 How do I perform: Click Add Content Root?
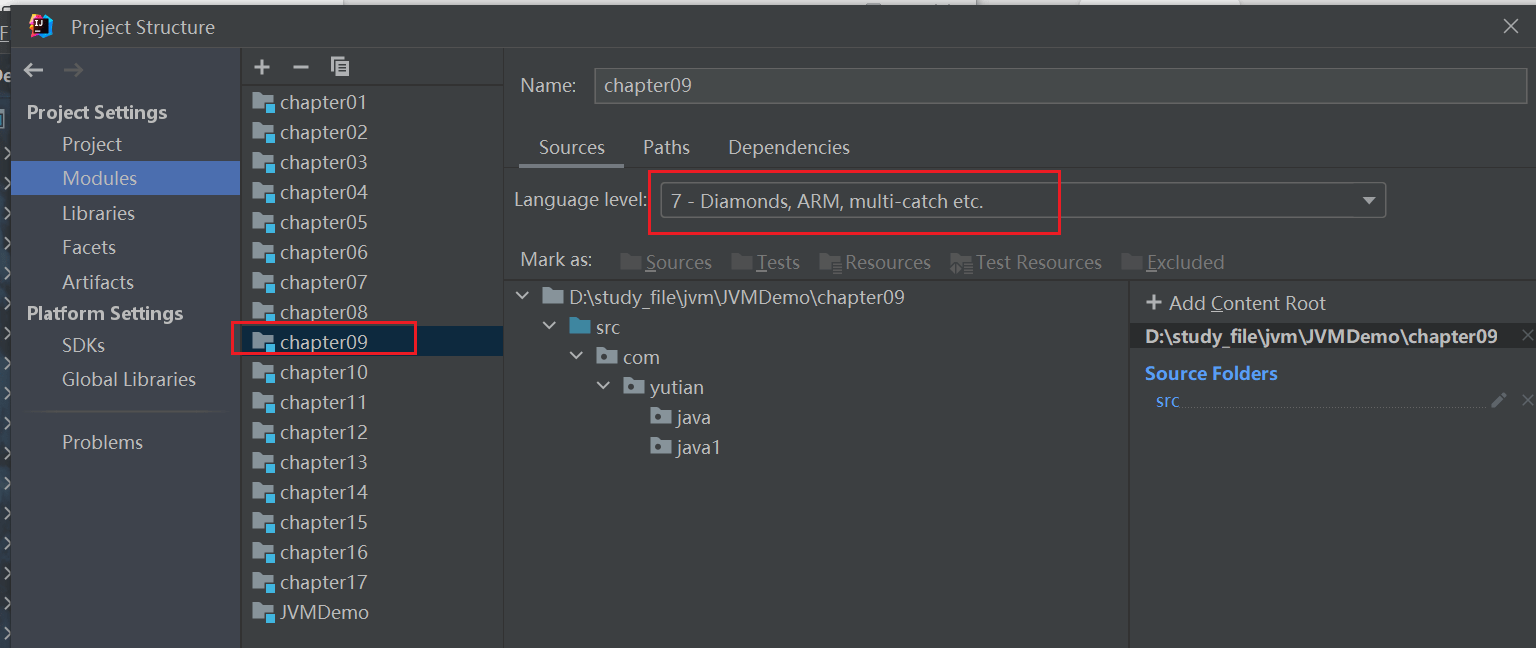(x=1236, y=303)
